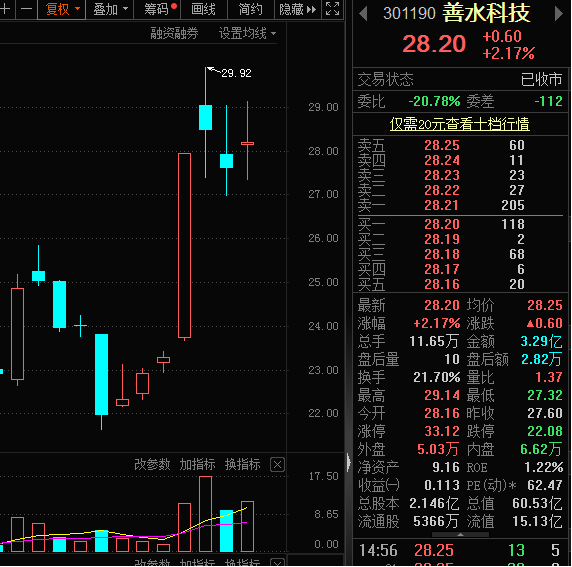Expand 设置均线 moving average settings

tap(247, 34)
